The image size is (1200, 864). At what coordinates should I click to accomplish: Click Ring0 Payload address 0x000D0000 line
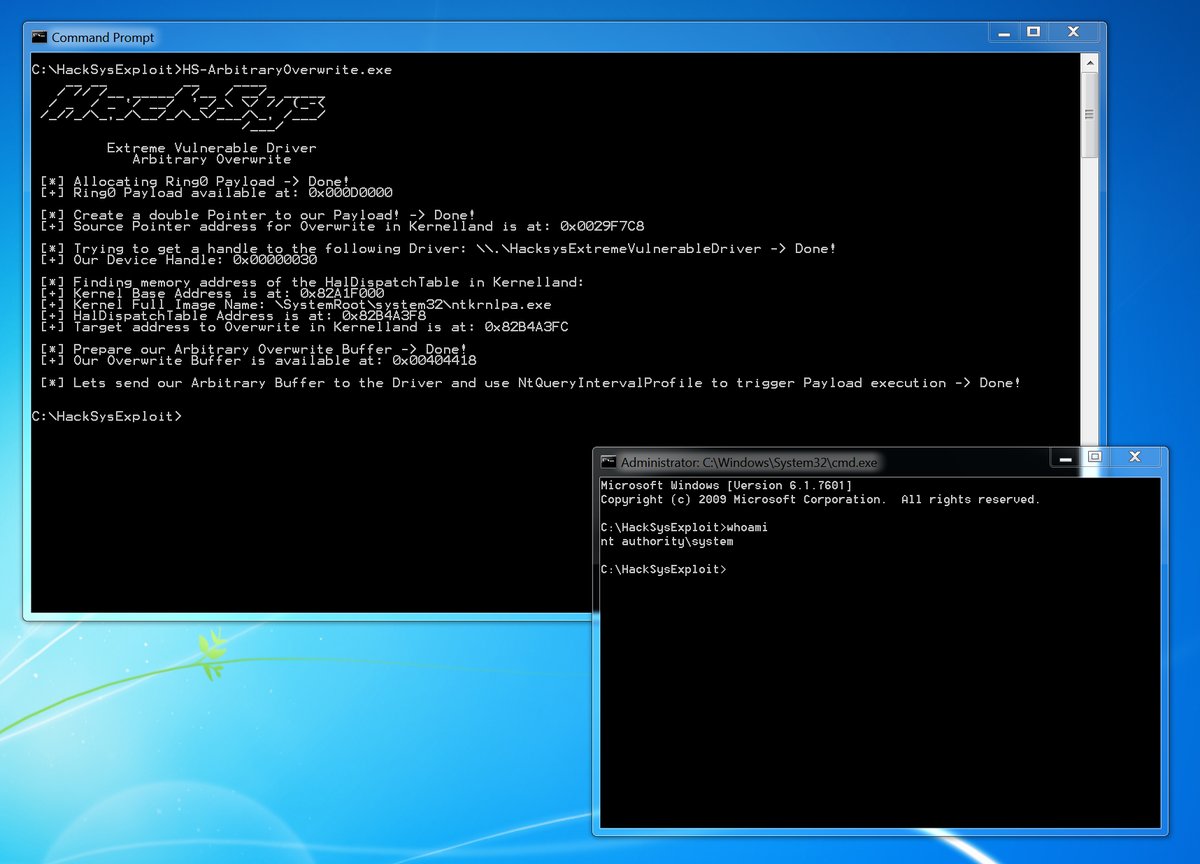point(216,193)
